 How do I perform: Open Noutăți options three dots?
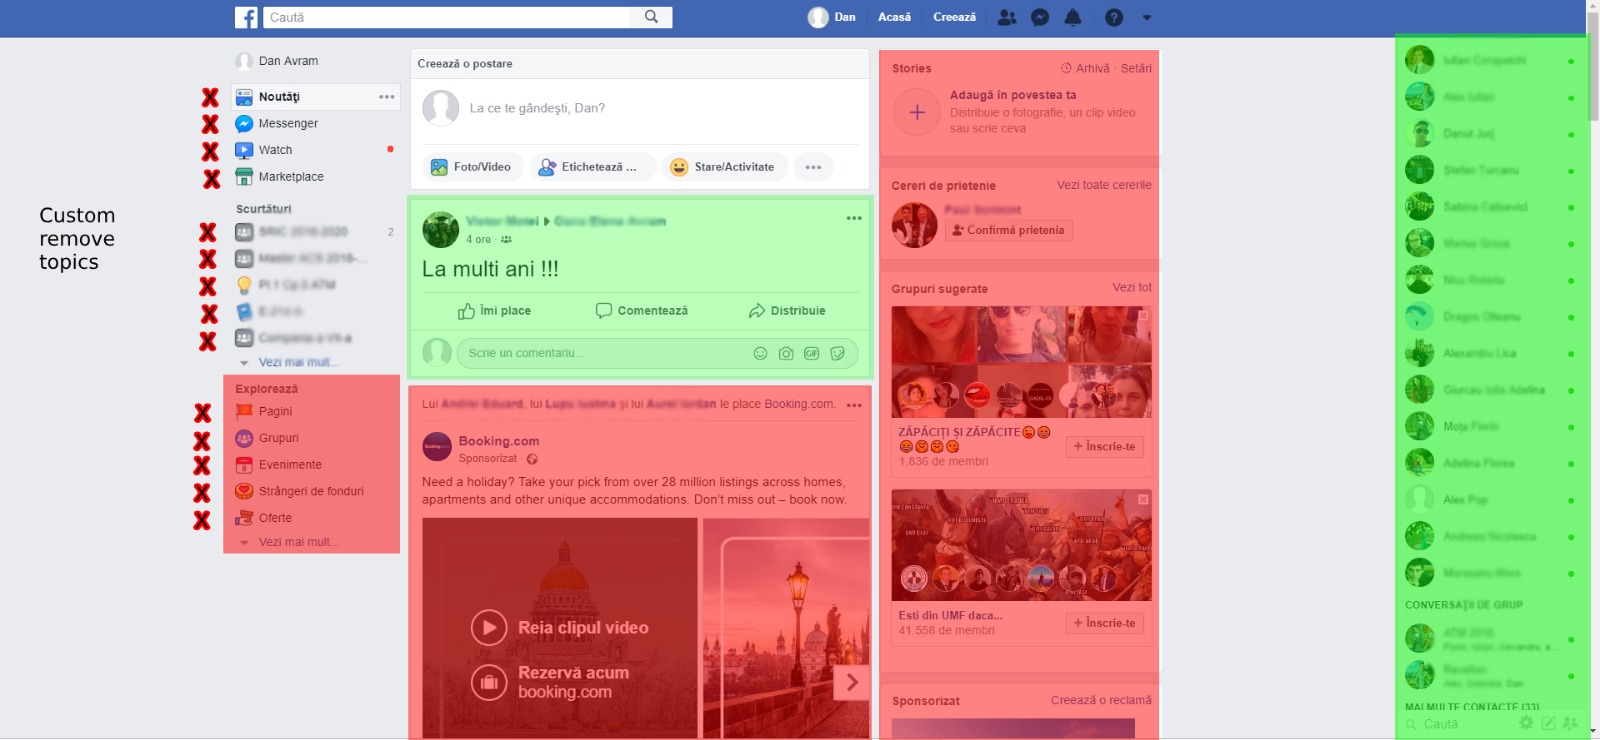387,97
